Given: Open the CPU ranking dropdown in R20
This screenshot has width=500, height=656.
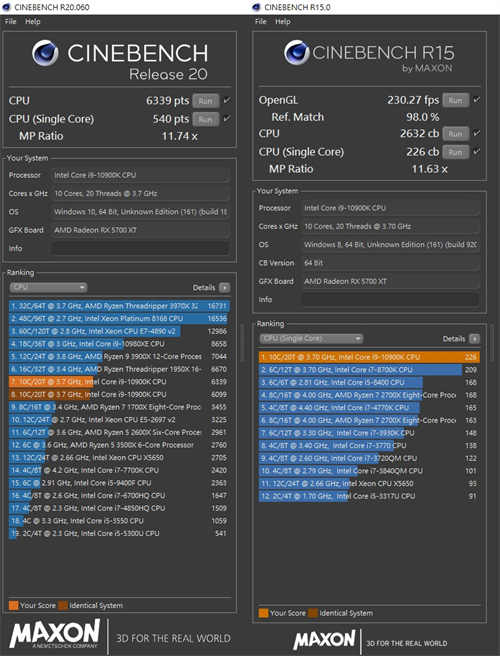Looking at the screenshot, I should pyautogui.click(x=48, y=287).
